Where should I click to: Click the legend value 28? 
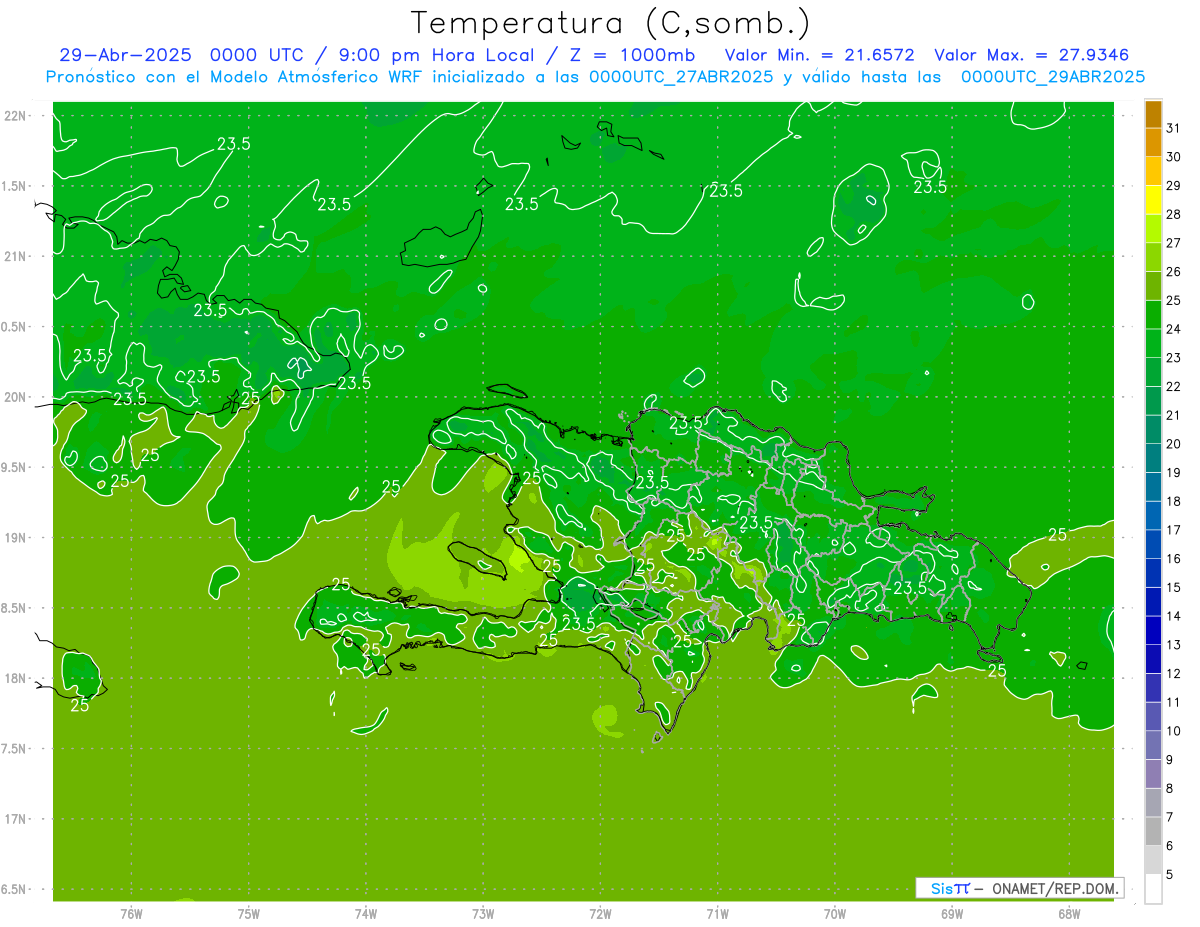pos(1174,214)
